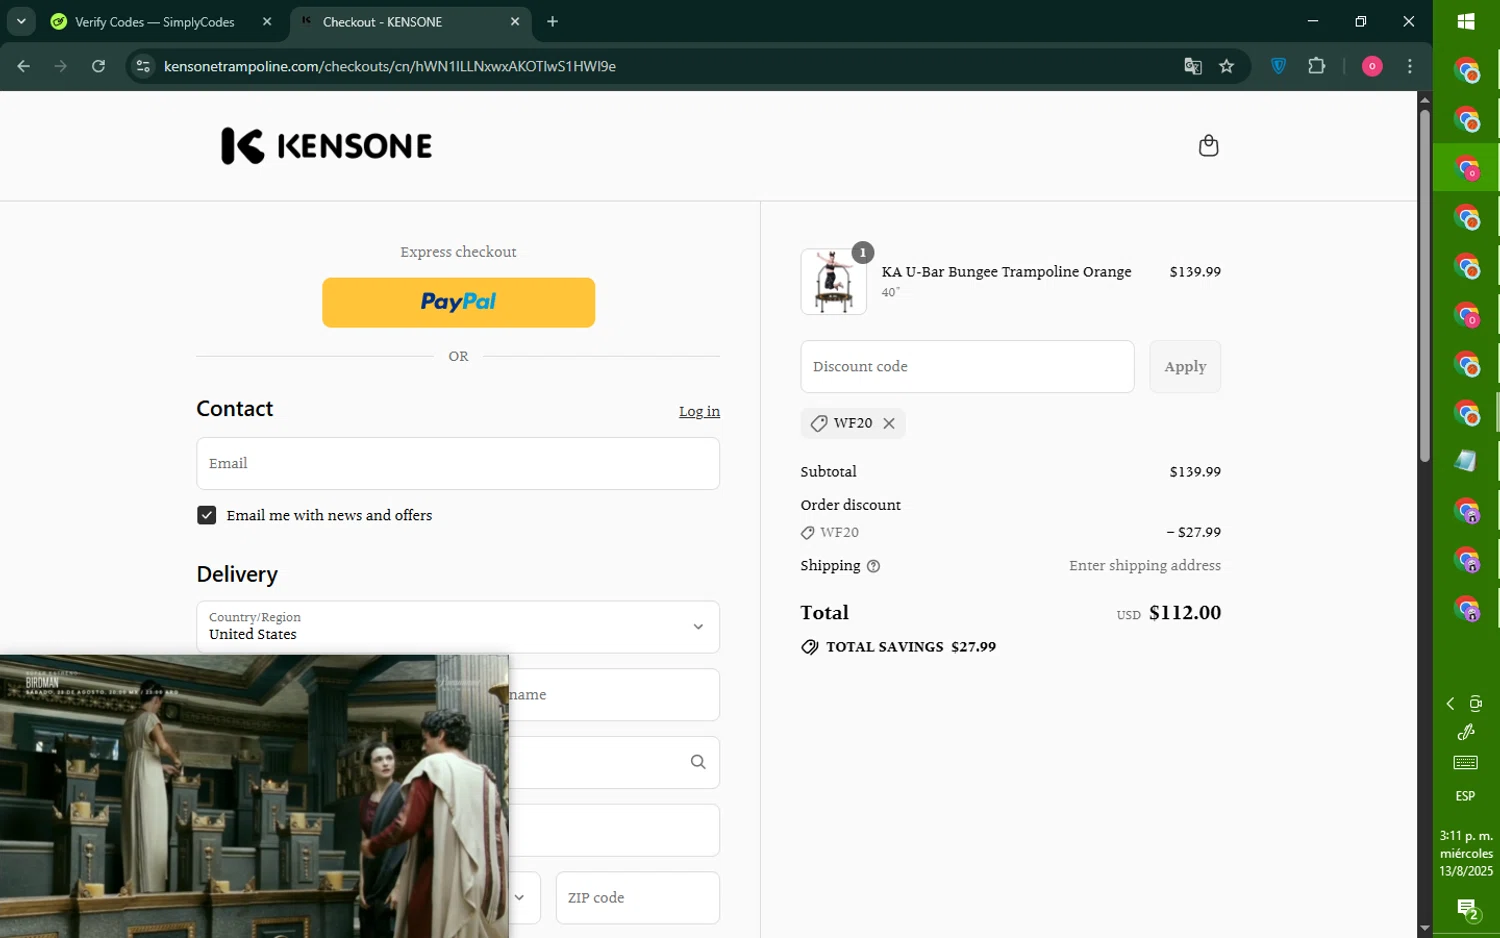Reload the checkout page
Screen dimensions: 1500x938
pyautogui.click(x=98, y=66)
